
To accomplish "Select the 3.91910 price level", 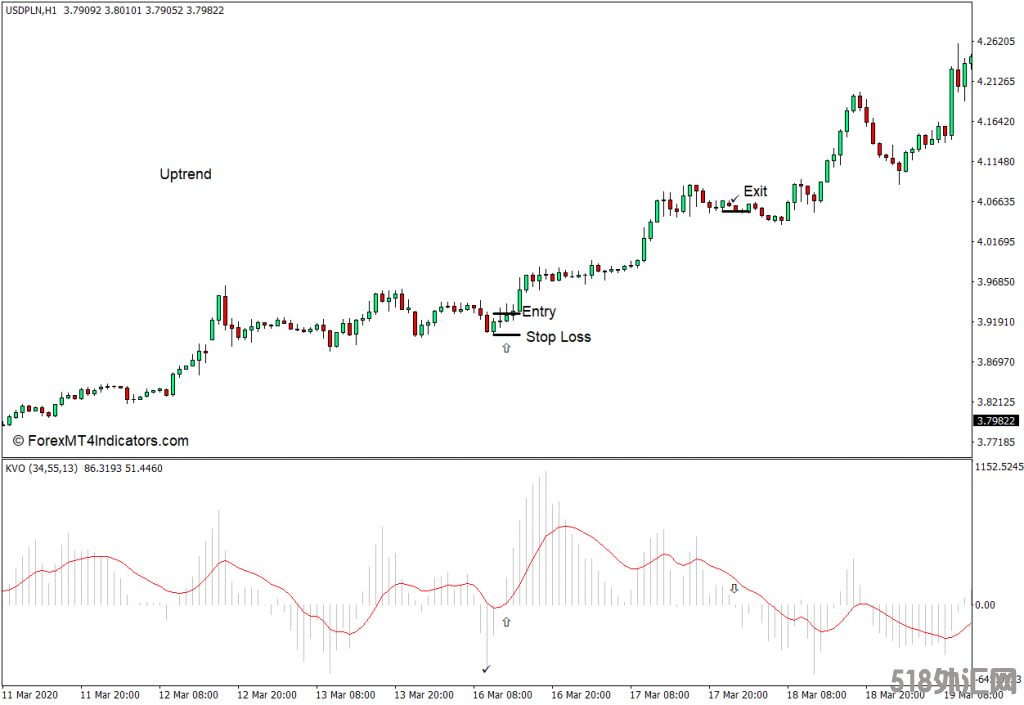I will point(996,322).
